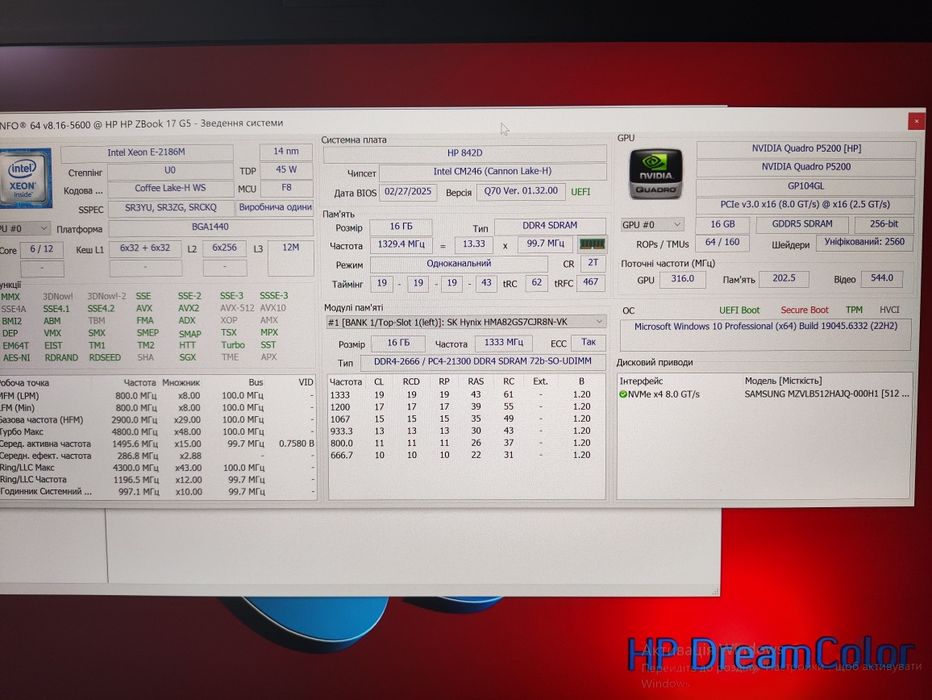Click the NVIDIA Quadro logo
The height and width of the screenshot is (700, 932).
pos(656,174)
